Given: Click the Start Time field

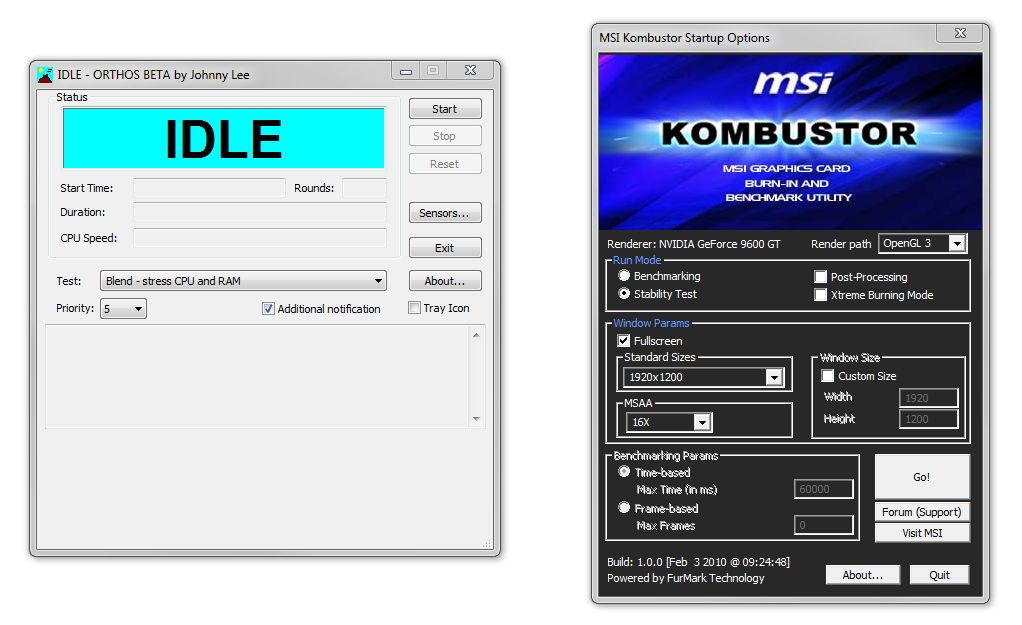Looking at the screenshot, I should click(x=209, y=188).
